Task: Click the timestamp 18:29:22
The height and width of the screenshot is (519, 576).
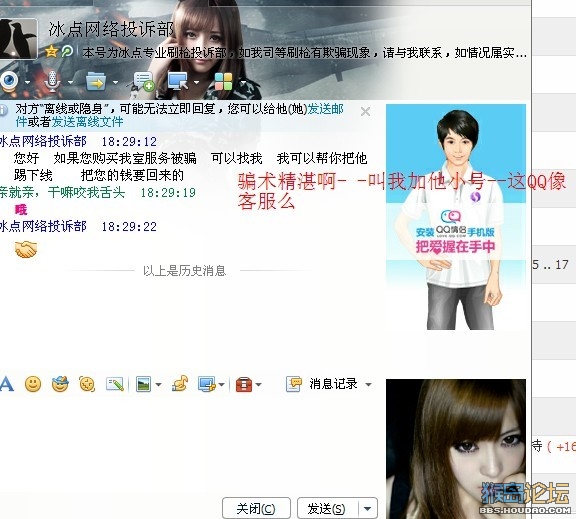Action: click(129, 227)
